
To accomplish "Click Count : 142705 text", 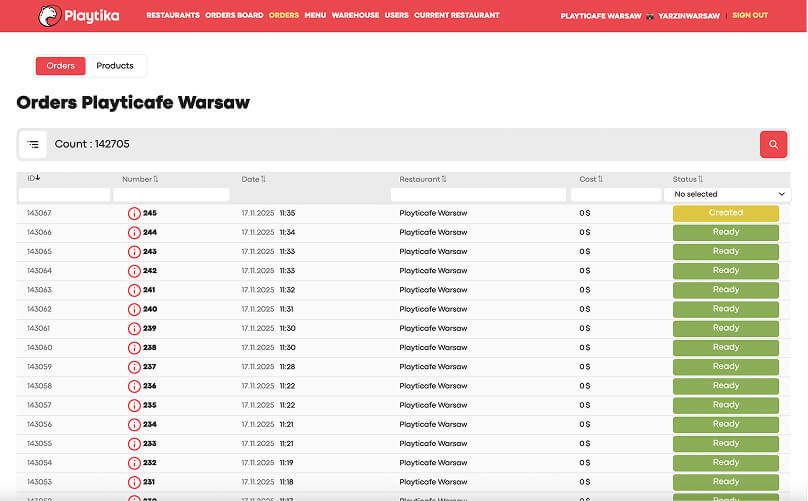I will pyautogui.click(x=92, y=144).
